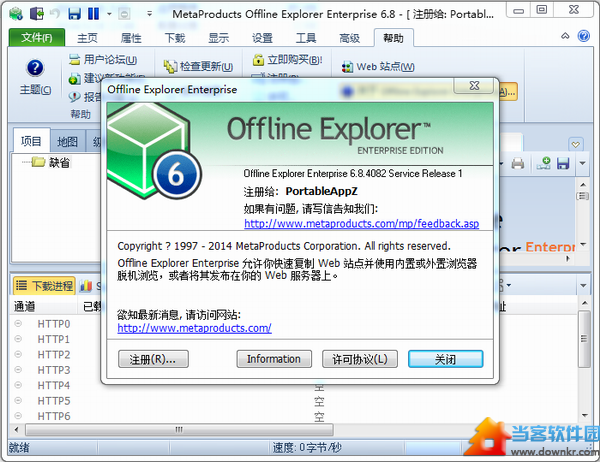600x462 pixels.
Task: Switch to the 下载 ribbon tab
Action: pos(175,38)
